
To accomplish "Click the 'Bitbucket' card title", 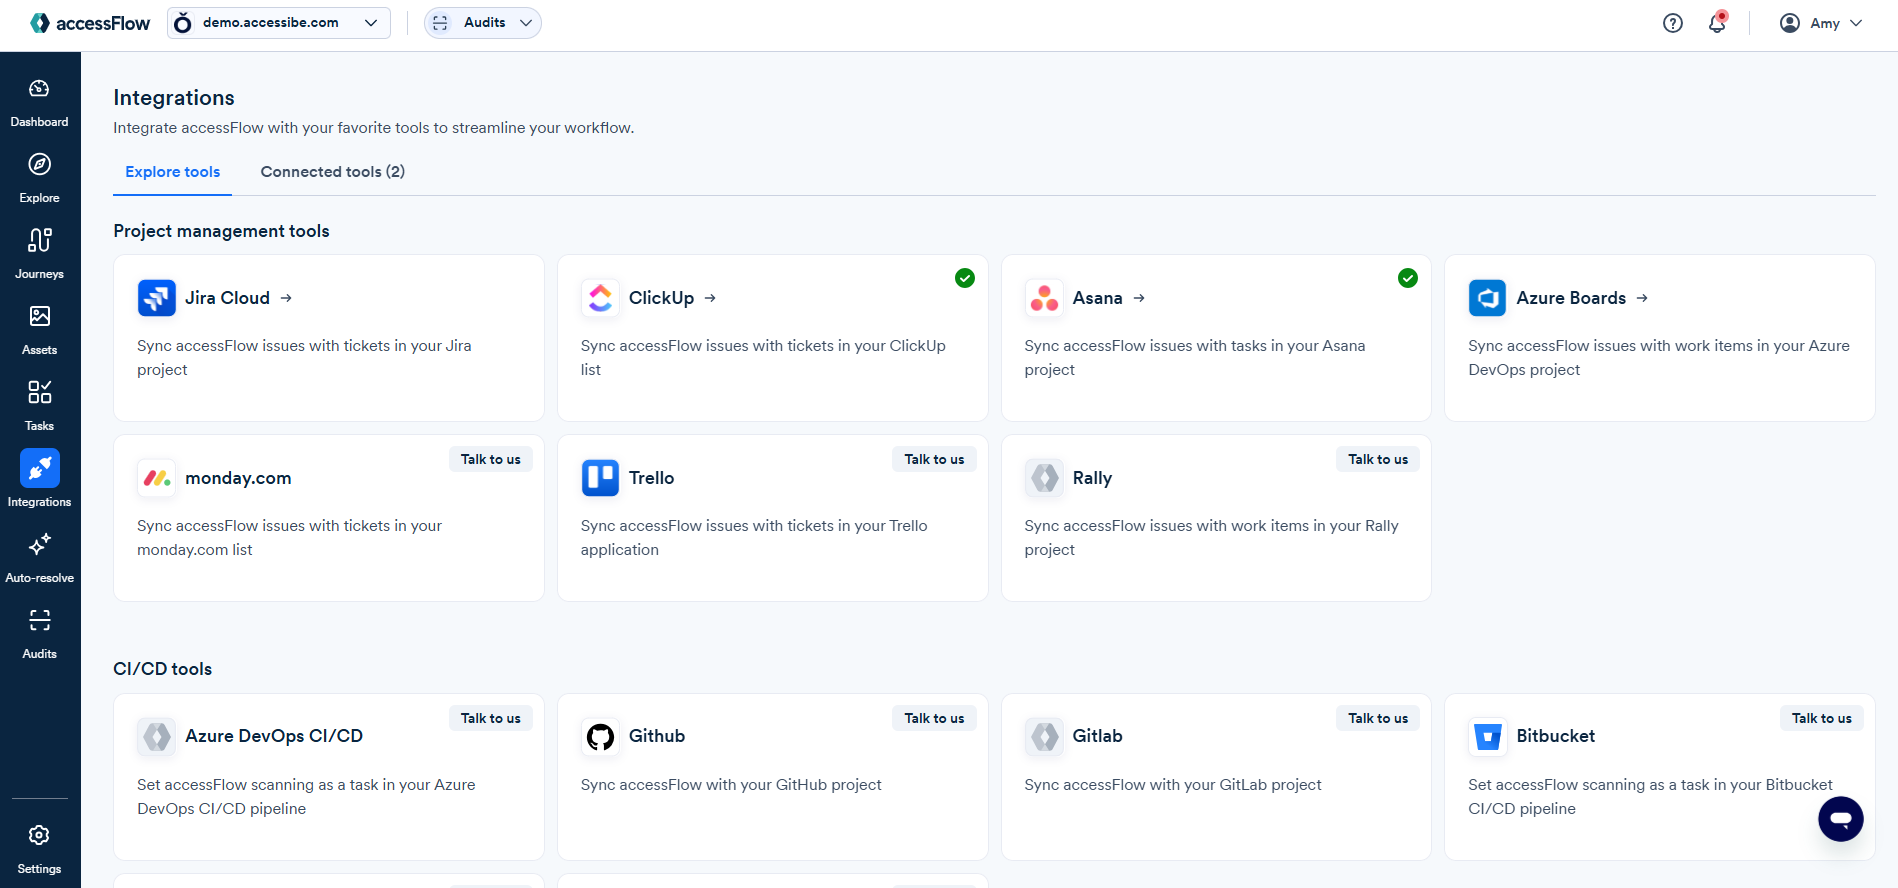I will click(1556, 736).
